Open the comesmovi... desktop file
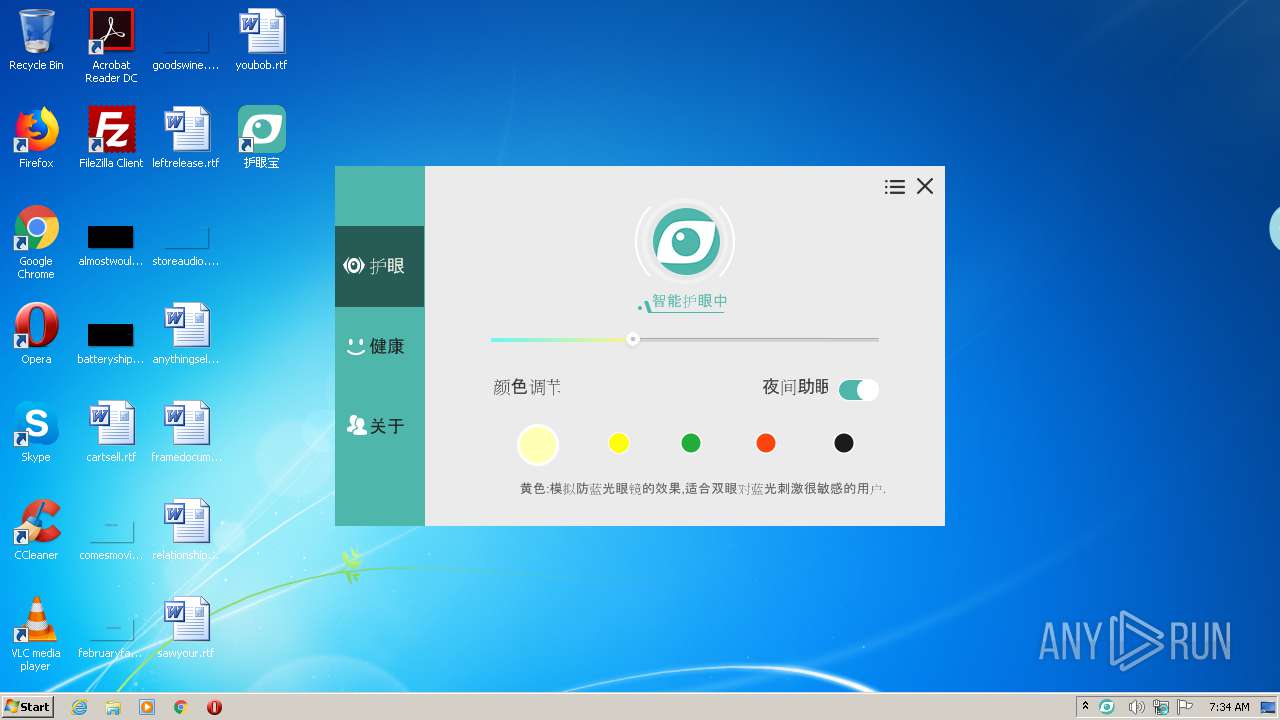Image resolution: width=1280 pixels, height=720 pixels. [x=111, y=538]
